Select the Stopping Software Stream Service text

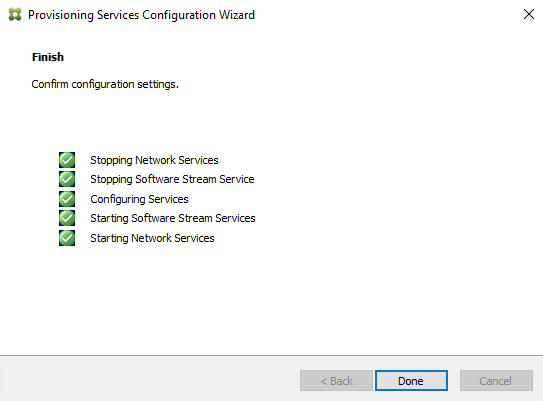(172, 179)
